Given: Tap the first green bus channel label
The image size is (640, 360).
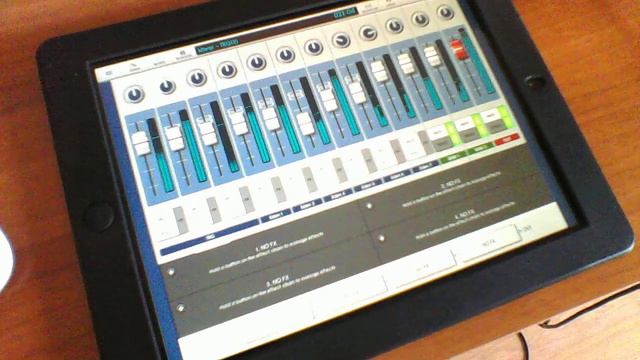Looking at the screenshot, I should point(453,157).
